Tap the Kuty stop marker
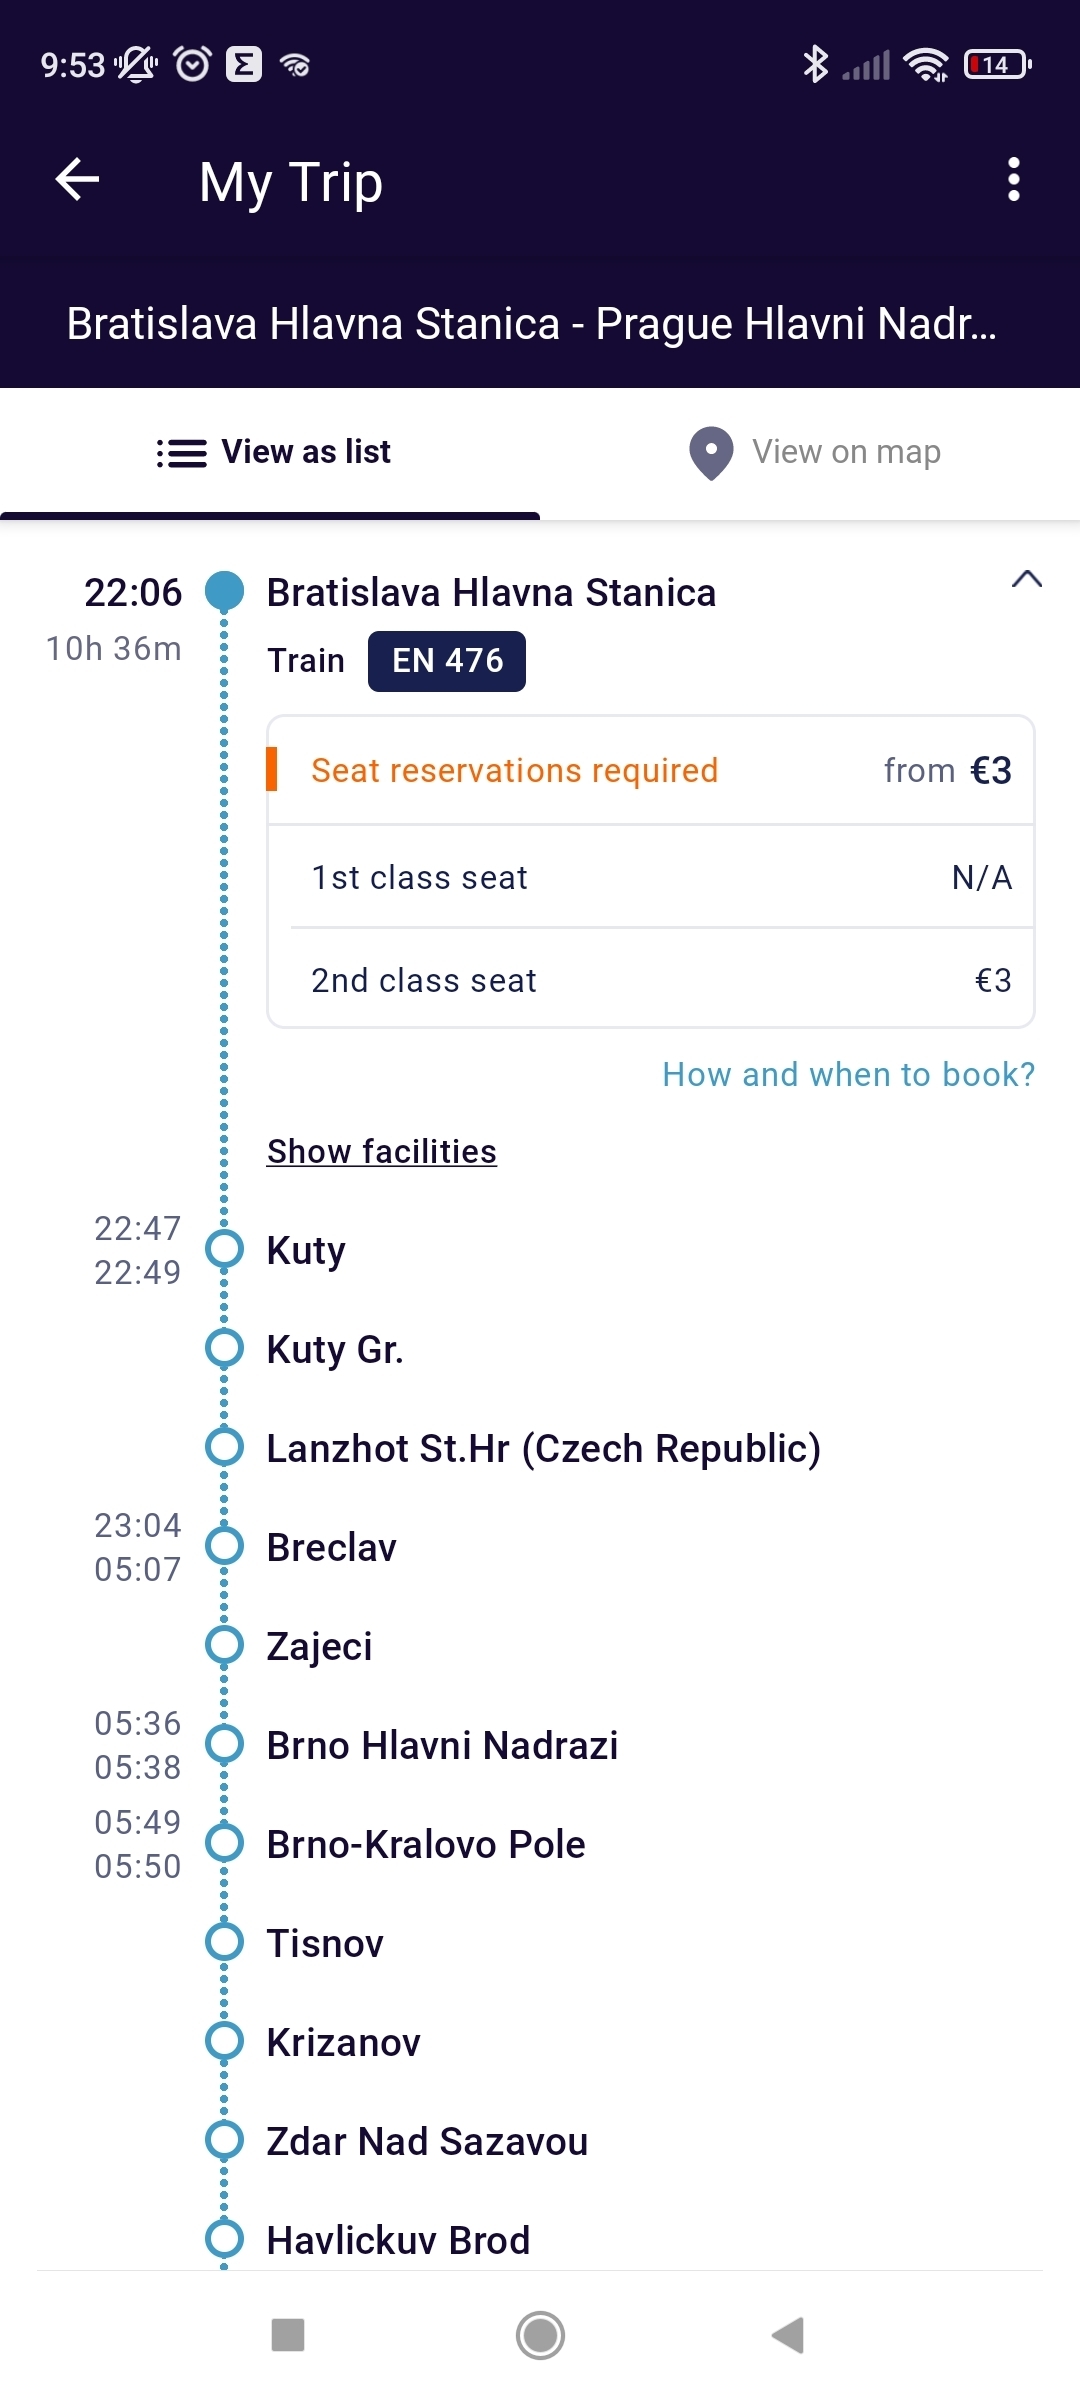Image resolution: width=1080 pixels, height=2400 pixels. click(x=224, y=1249)
